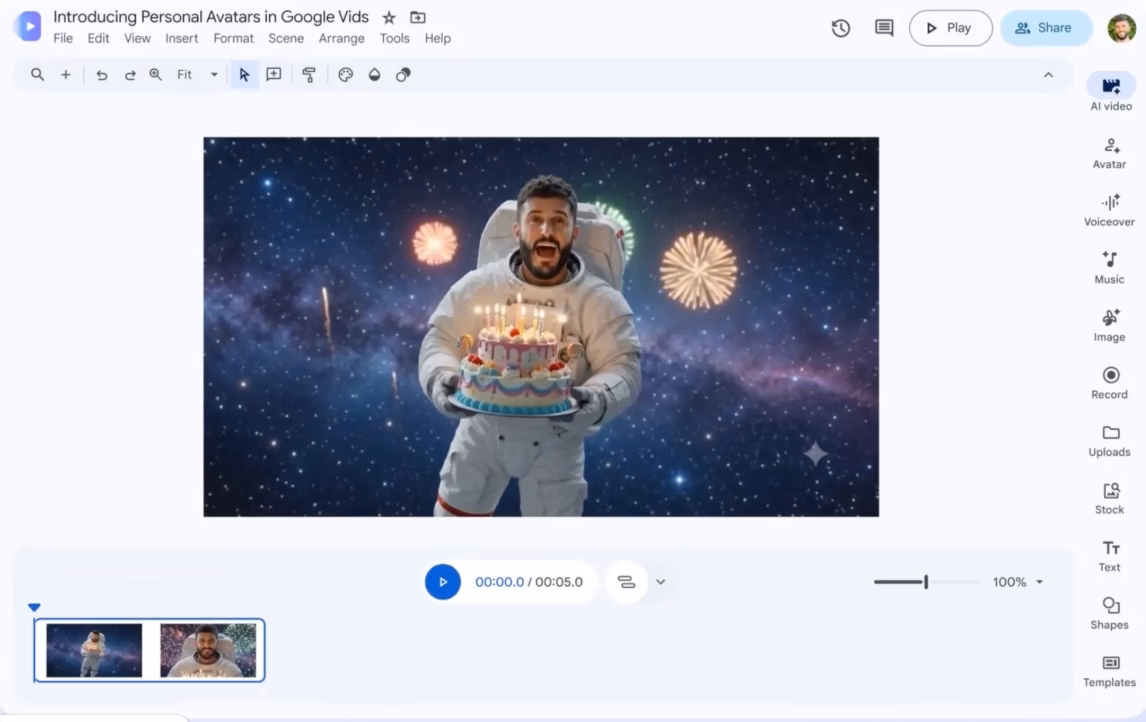Screen dimensions: 1146x722
Task: Click the 00:00.0 current time display
Action: 499,582
